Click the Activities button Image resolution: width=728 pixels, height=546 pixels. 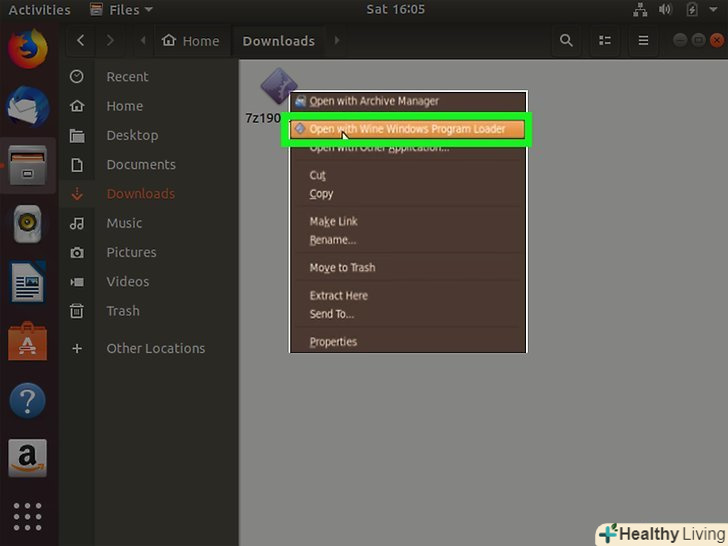[39, 10]
